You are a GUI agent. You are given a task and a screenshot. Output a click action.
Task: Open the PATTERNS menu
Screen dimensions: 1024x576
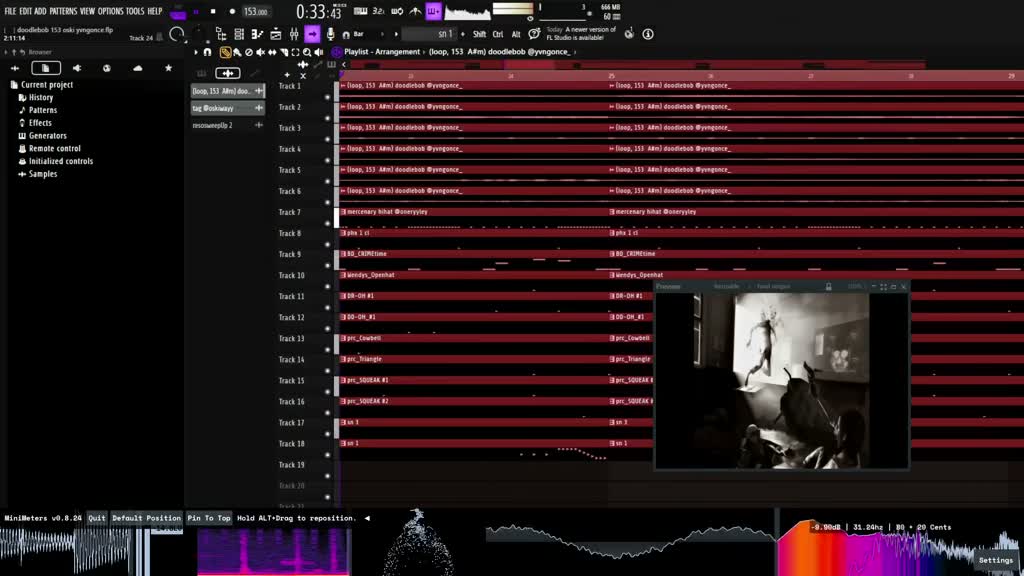tap(63, 11)
